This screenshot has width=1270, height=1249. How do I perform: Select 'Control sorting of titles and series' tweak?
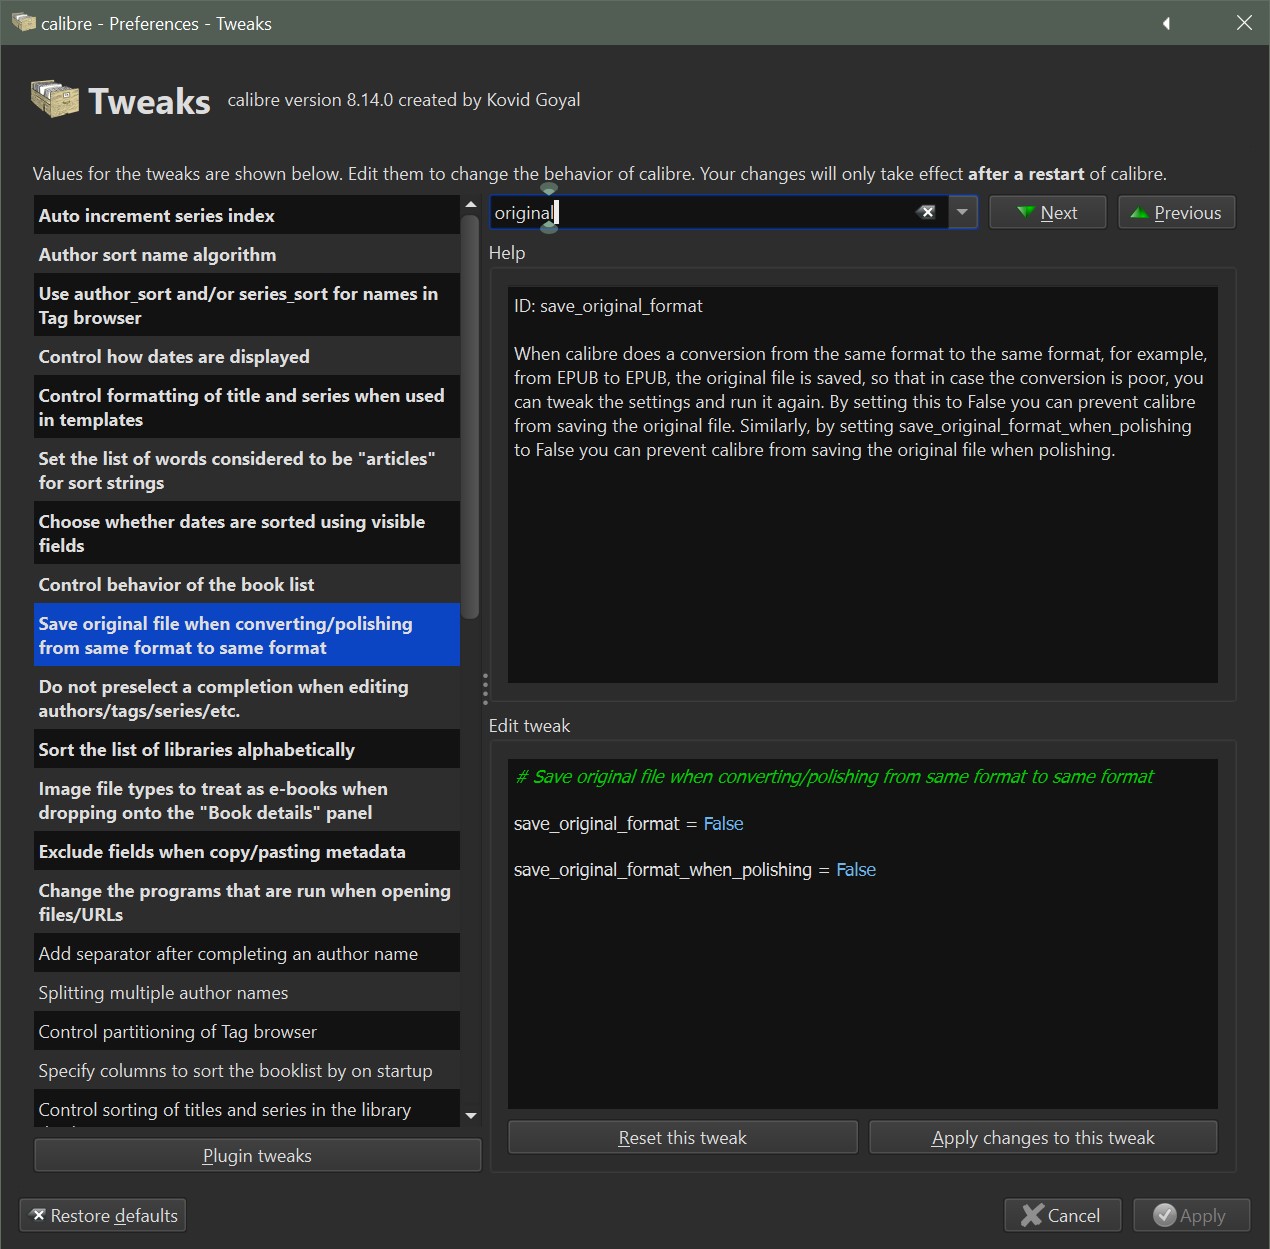point(247,1109)
